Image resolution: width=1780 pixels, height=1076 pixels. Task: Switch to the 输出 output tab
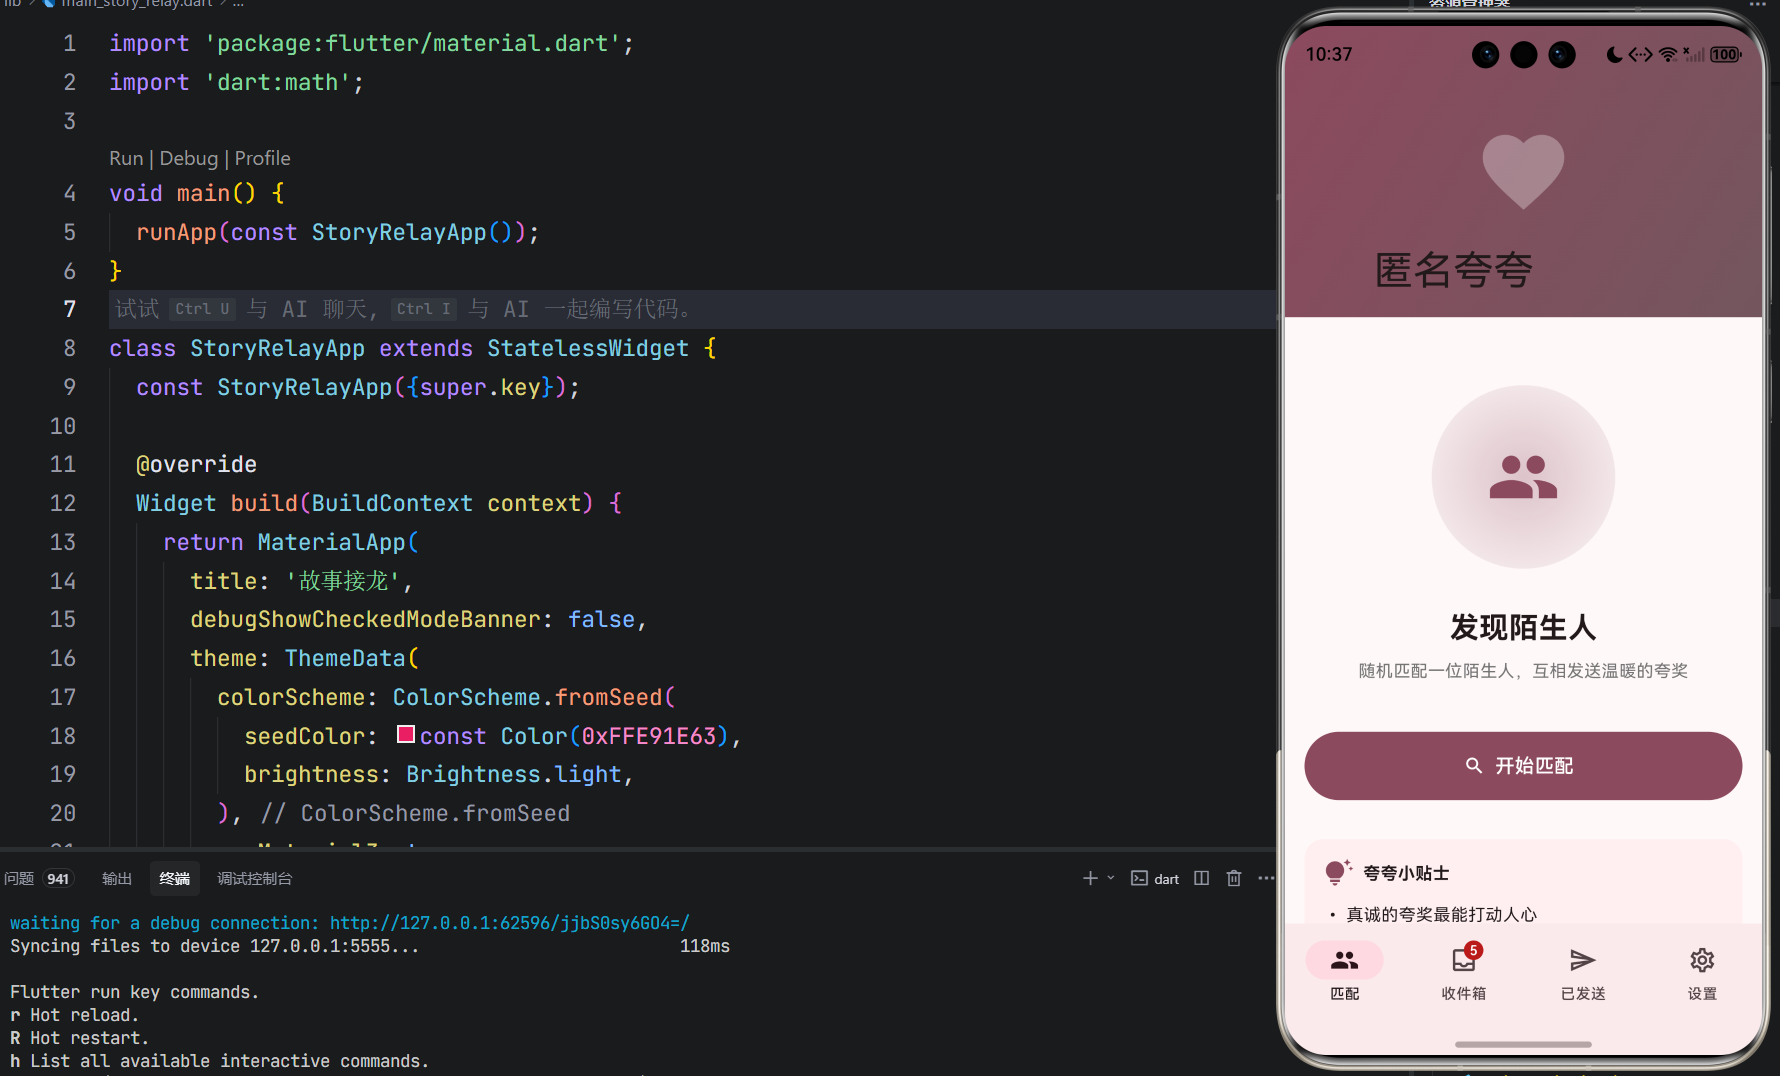[117, 878]
